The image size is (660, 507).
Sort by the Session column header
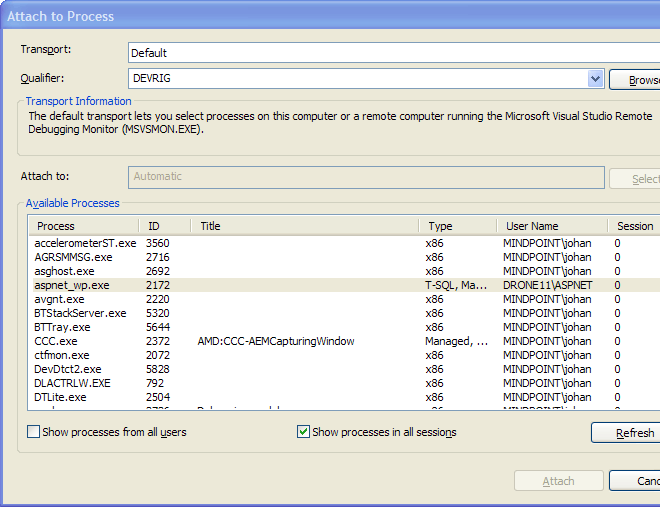pyautogui.click(x=634, y=226)
